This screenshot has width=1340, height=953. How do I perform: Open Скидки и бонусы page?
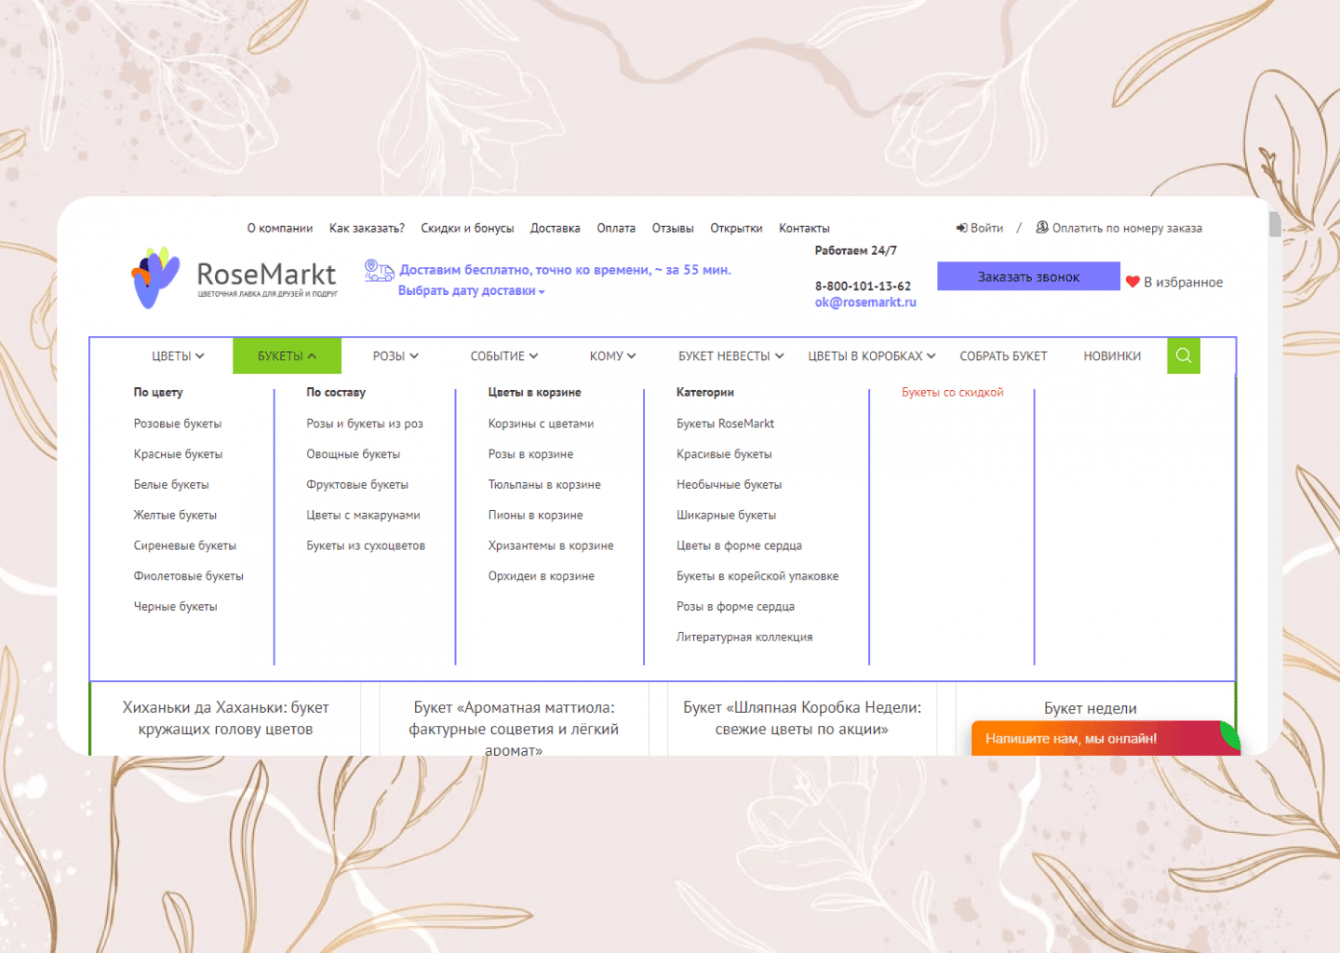(467, 228)
